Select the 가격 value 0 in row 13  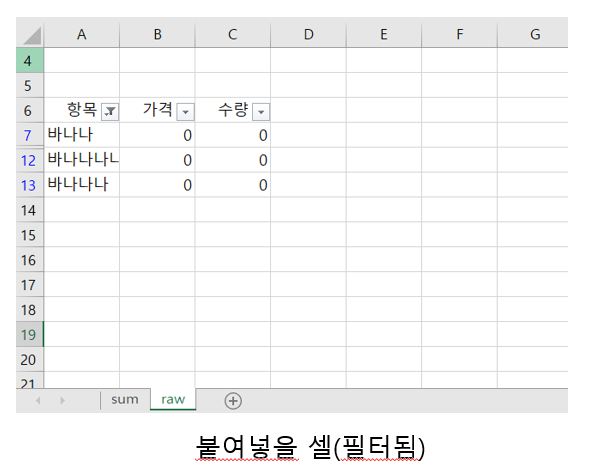coord(157,185)
